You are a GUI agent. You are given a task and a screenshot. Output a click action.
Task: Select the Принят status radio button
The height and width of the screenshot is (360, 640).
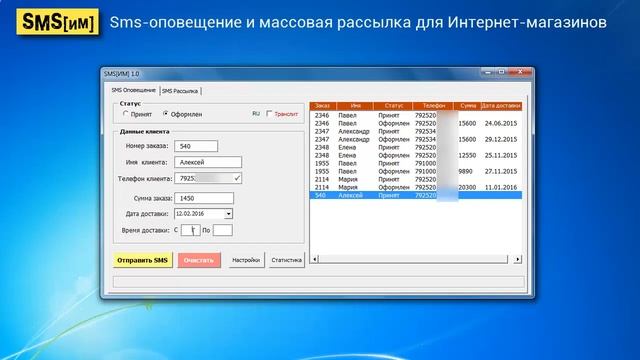click(x=126, y=114)
